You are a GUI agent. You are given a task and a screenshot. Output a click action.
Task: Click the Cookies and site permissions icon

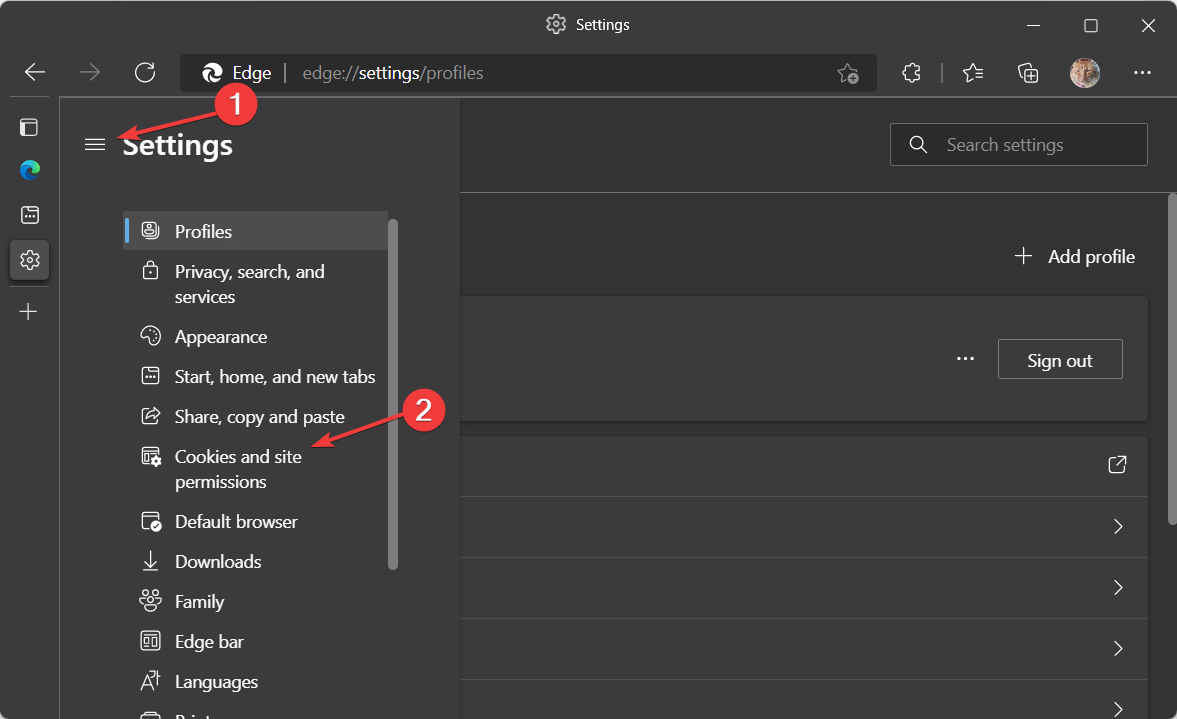pyautogui.click(x=151, y=456)
